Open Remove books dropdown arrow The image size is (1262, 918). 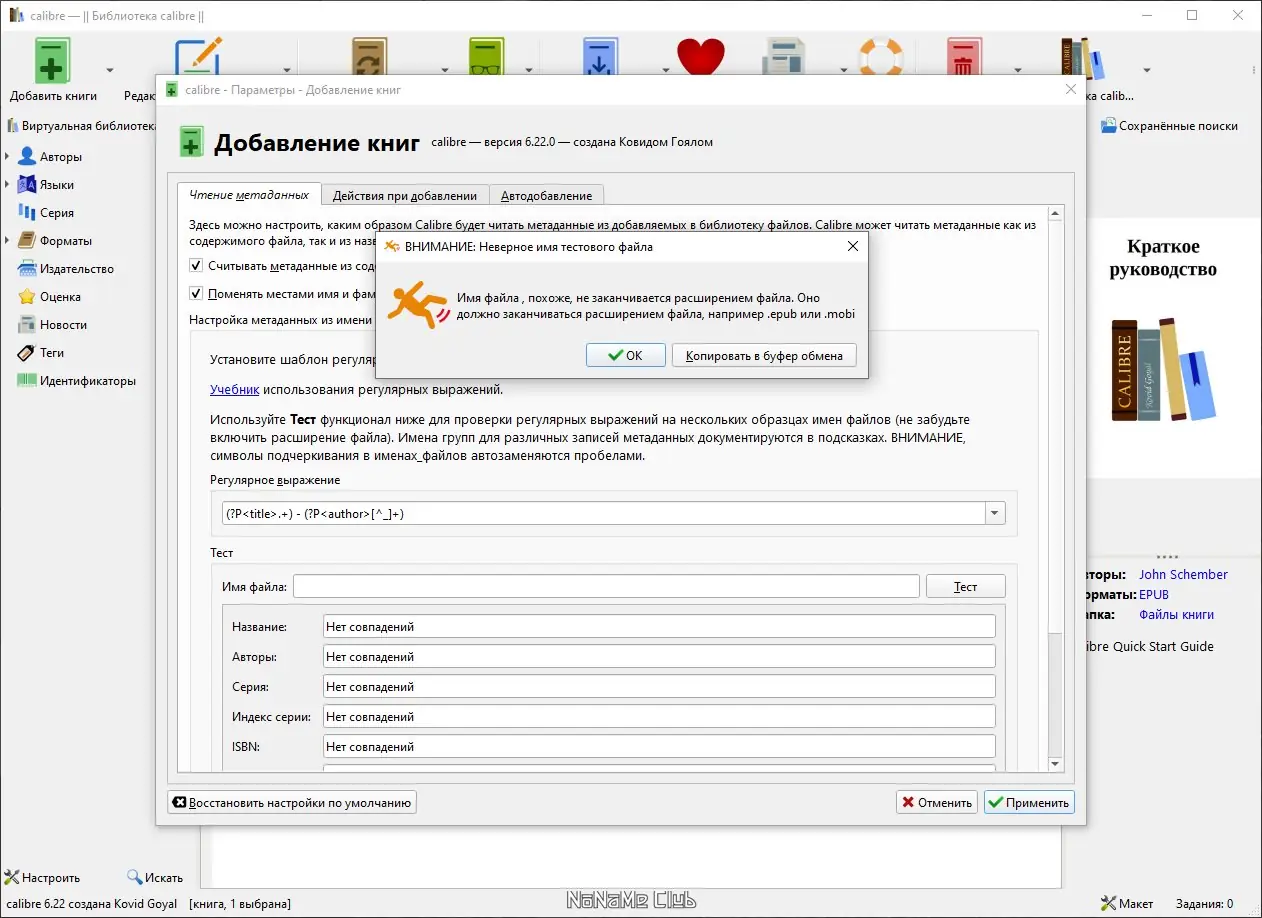pos(1017,70)
